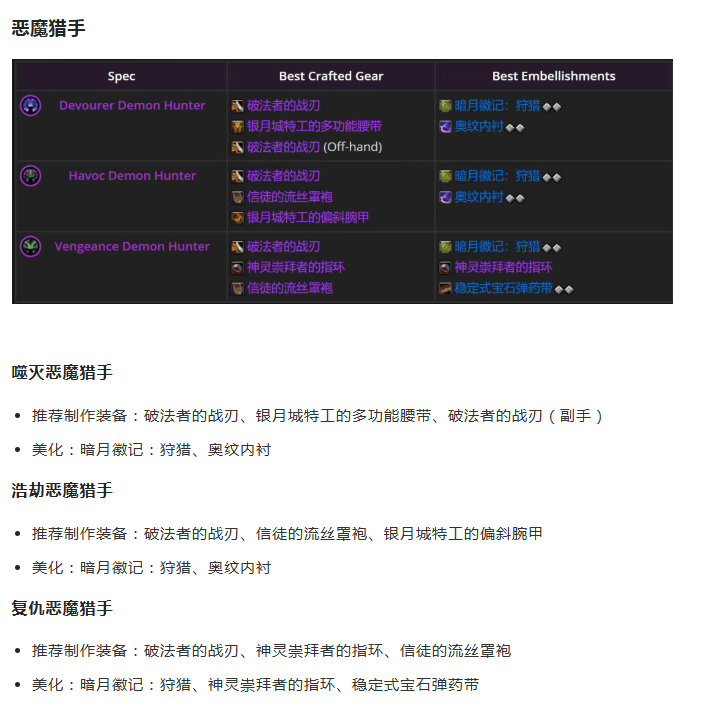Open the Vengeance Demon Hunter link

pyautogui.click(x=132, y=246)
